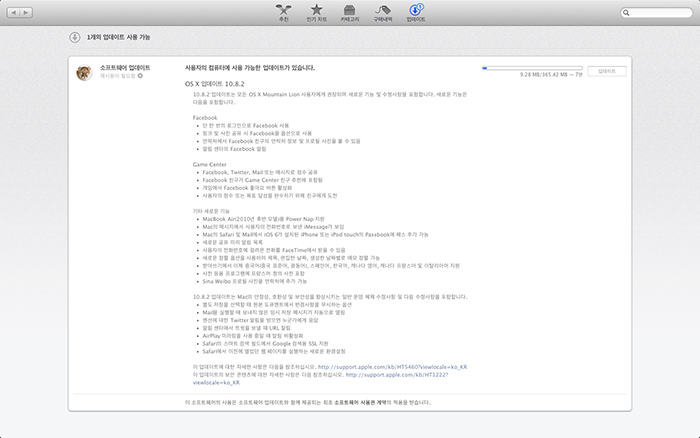This screenshot has width=700, height=438.
Task: Click the FaceTime phone number bullet
Action: tap(274, 250)
